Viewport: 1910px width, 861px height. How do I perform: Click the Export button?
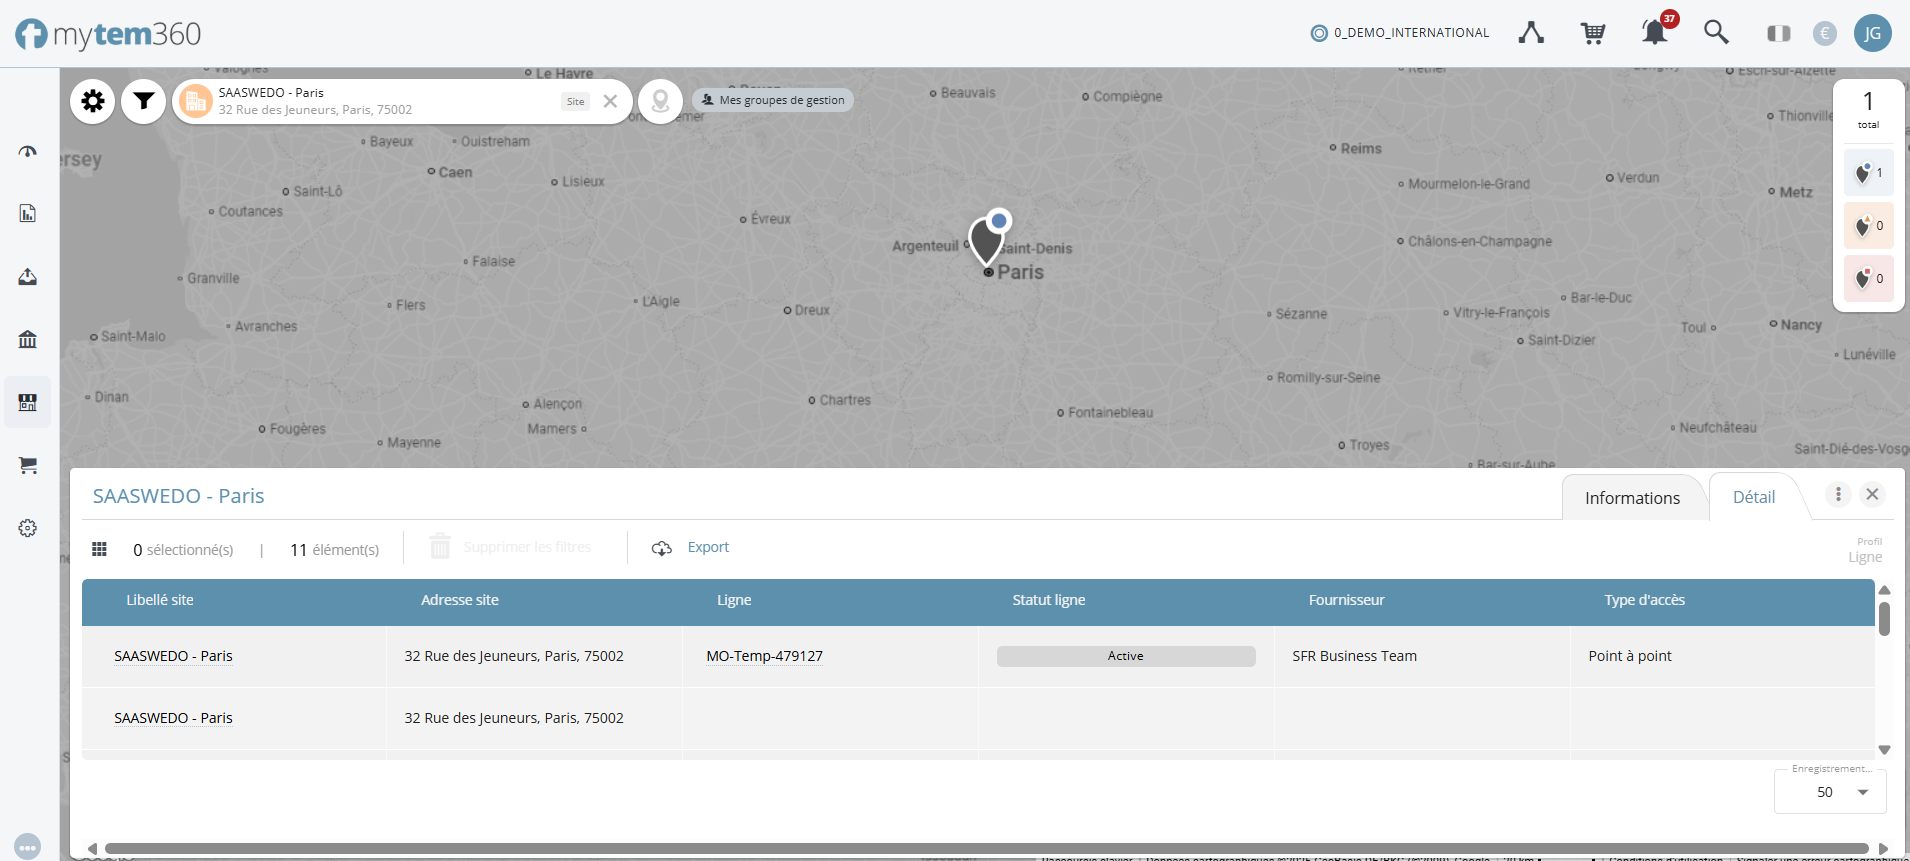691,547
